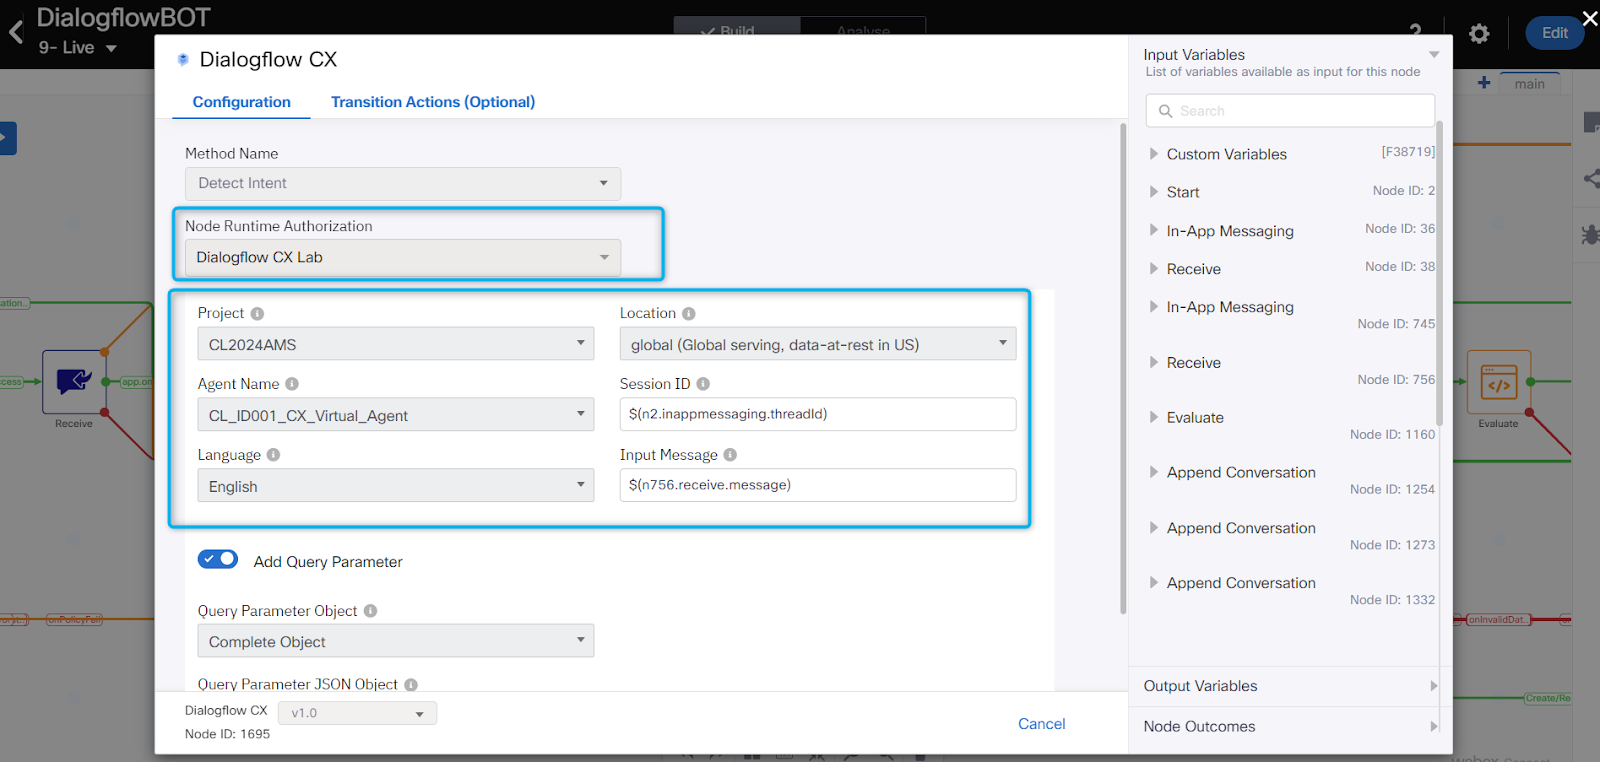Click info icon beside Query Parameter Object
This screenshot has width=1600, height=762.
(x=370, y=611)
